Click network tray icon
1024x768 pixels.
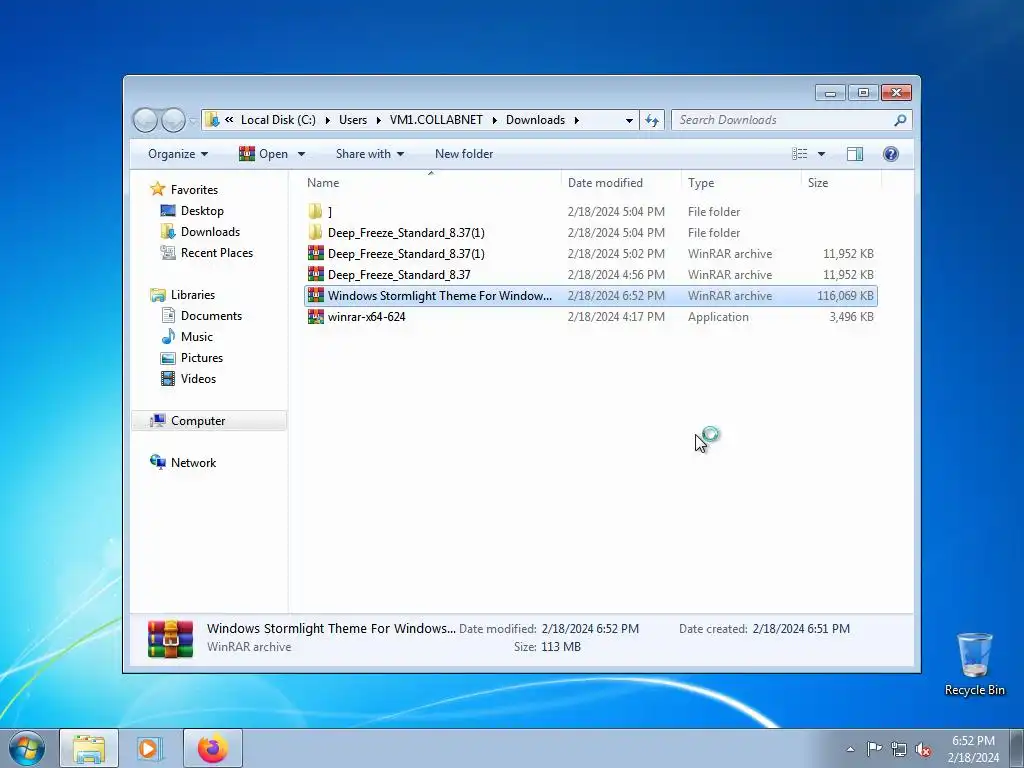[899, 749]
